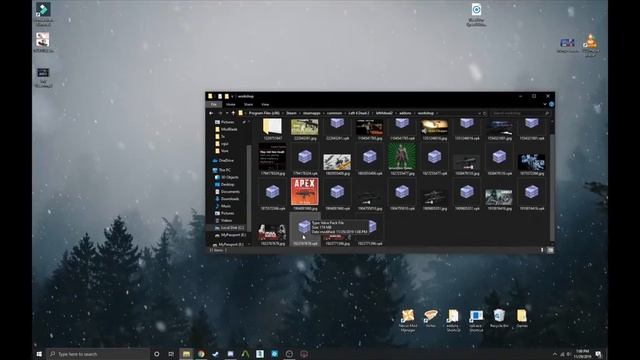
Task: Open the address bar history dropdown
Action: pos(479,113)
